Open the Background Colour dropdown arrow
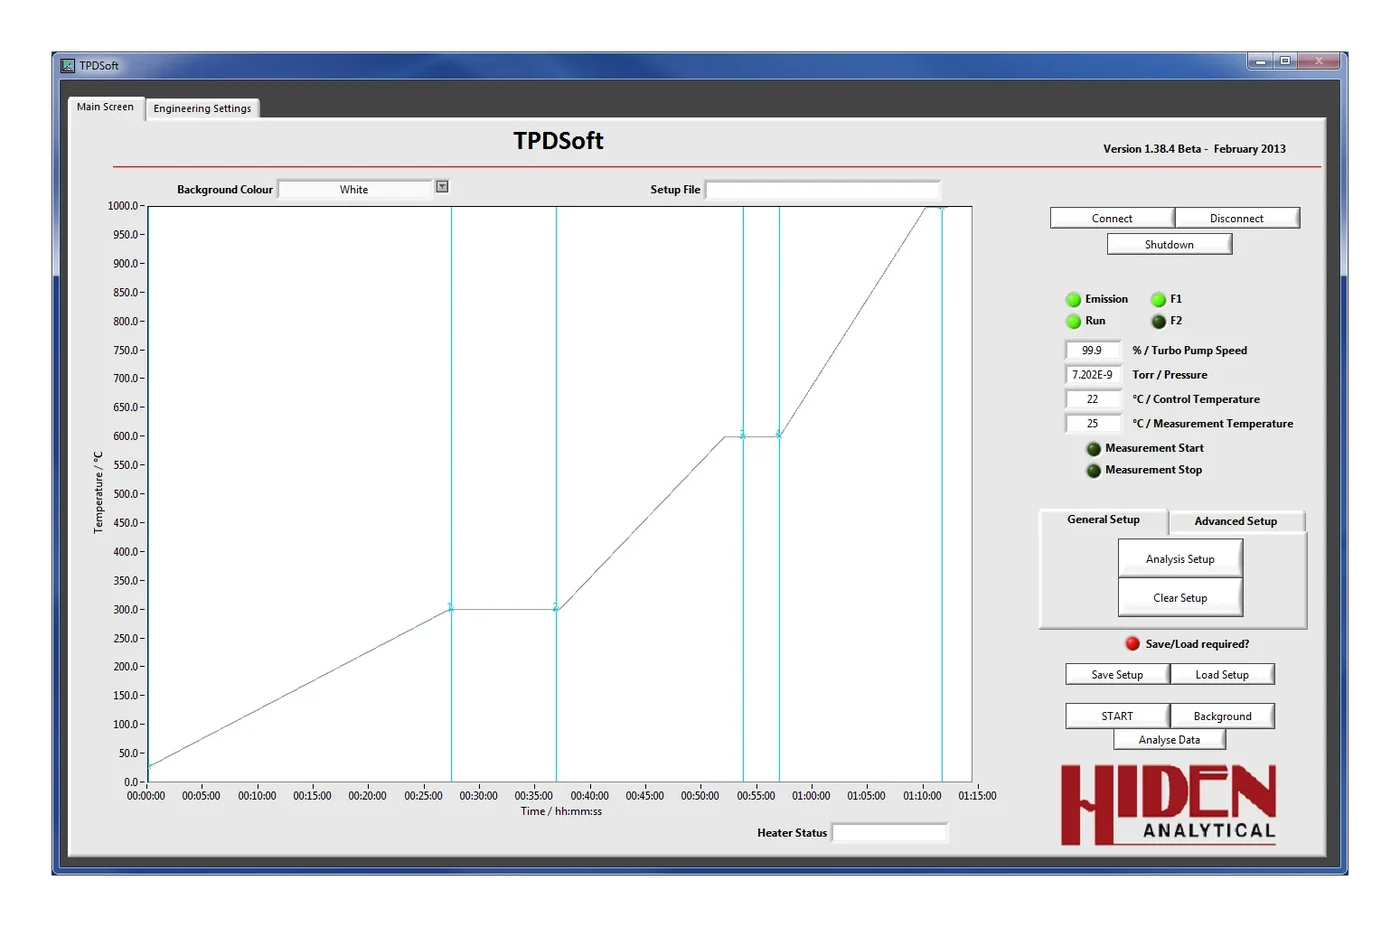The width and height of the screenshot is (1400, 927). [x=442, y=187]
